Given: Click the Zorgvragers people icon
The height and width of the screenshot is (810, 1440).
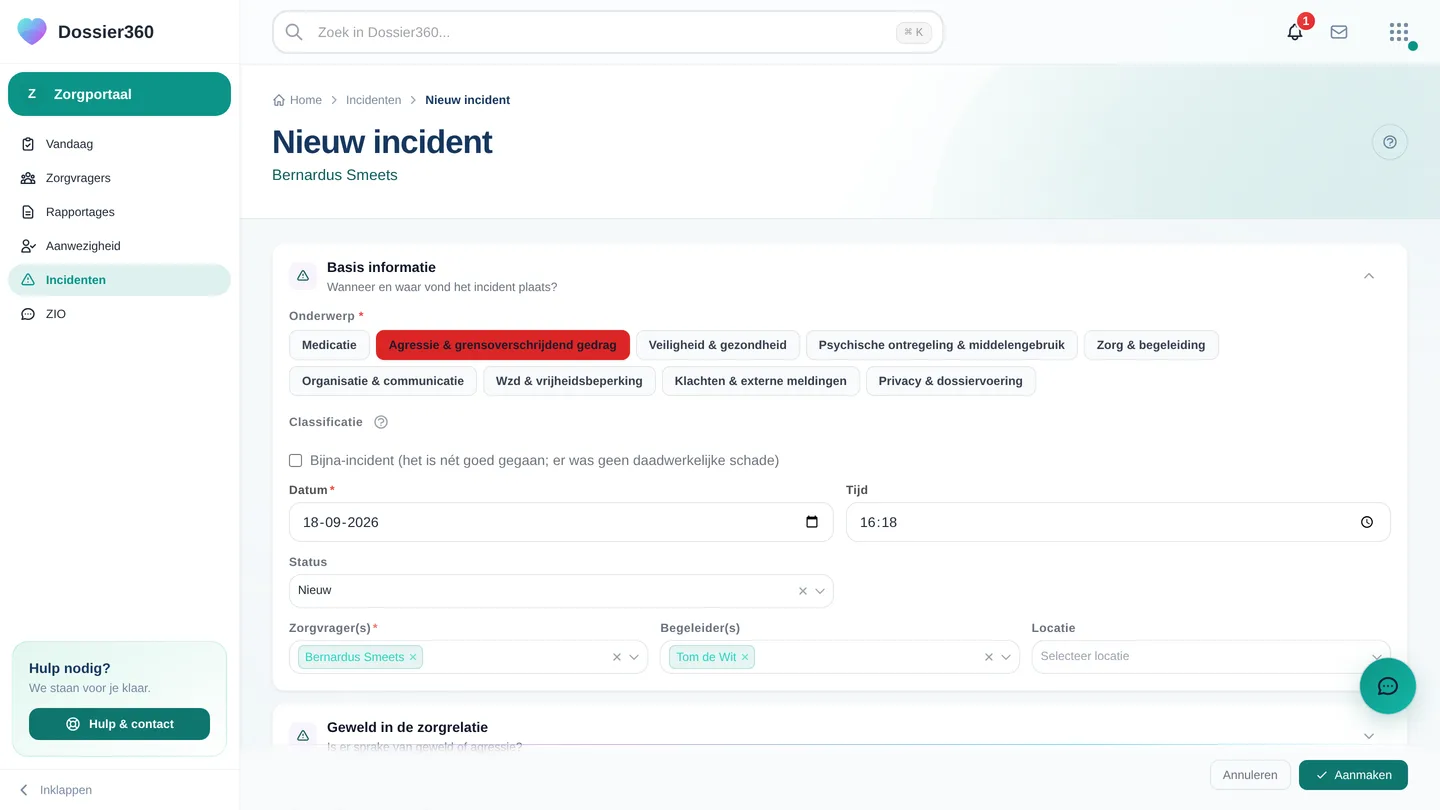Looking at the screenshot, I should (28, 178).
